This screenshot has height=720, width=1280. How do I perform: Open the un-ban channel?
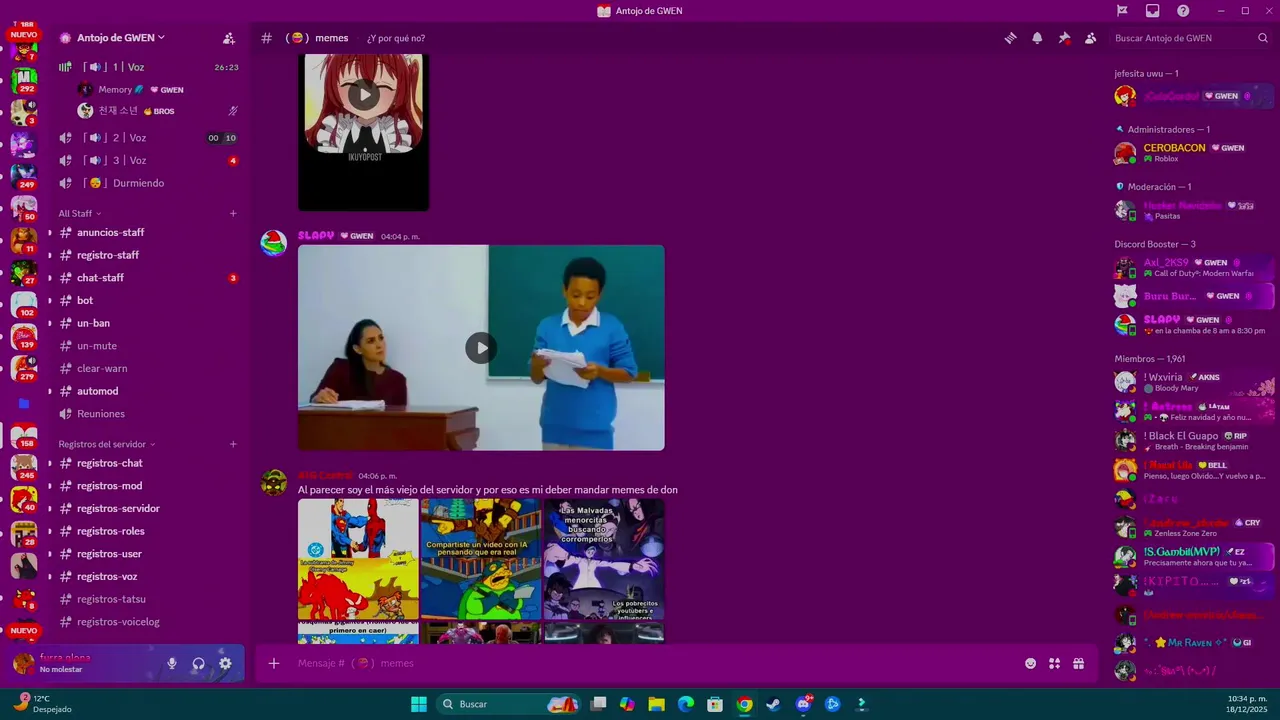tap(148, 323)
